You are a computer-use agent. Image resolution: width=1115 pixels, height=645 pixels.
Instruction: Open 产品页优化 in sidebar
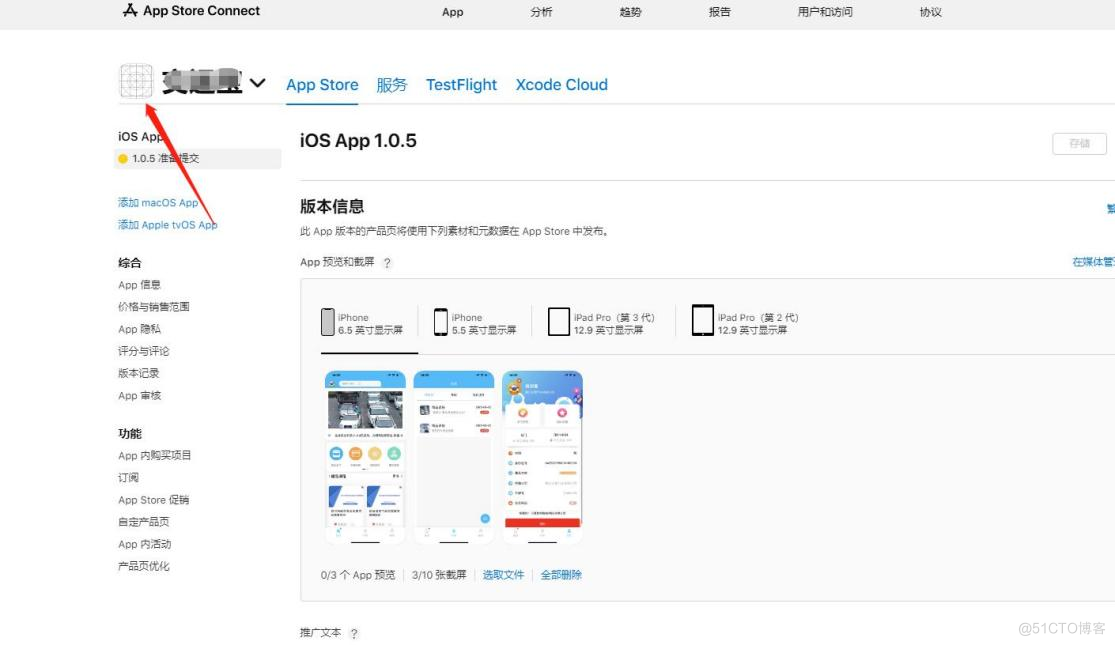click(x=144, y=566)
